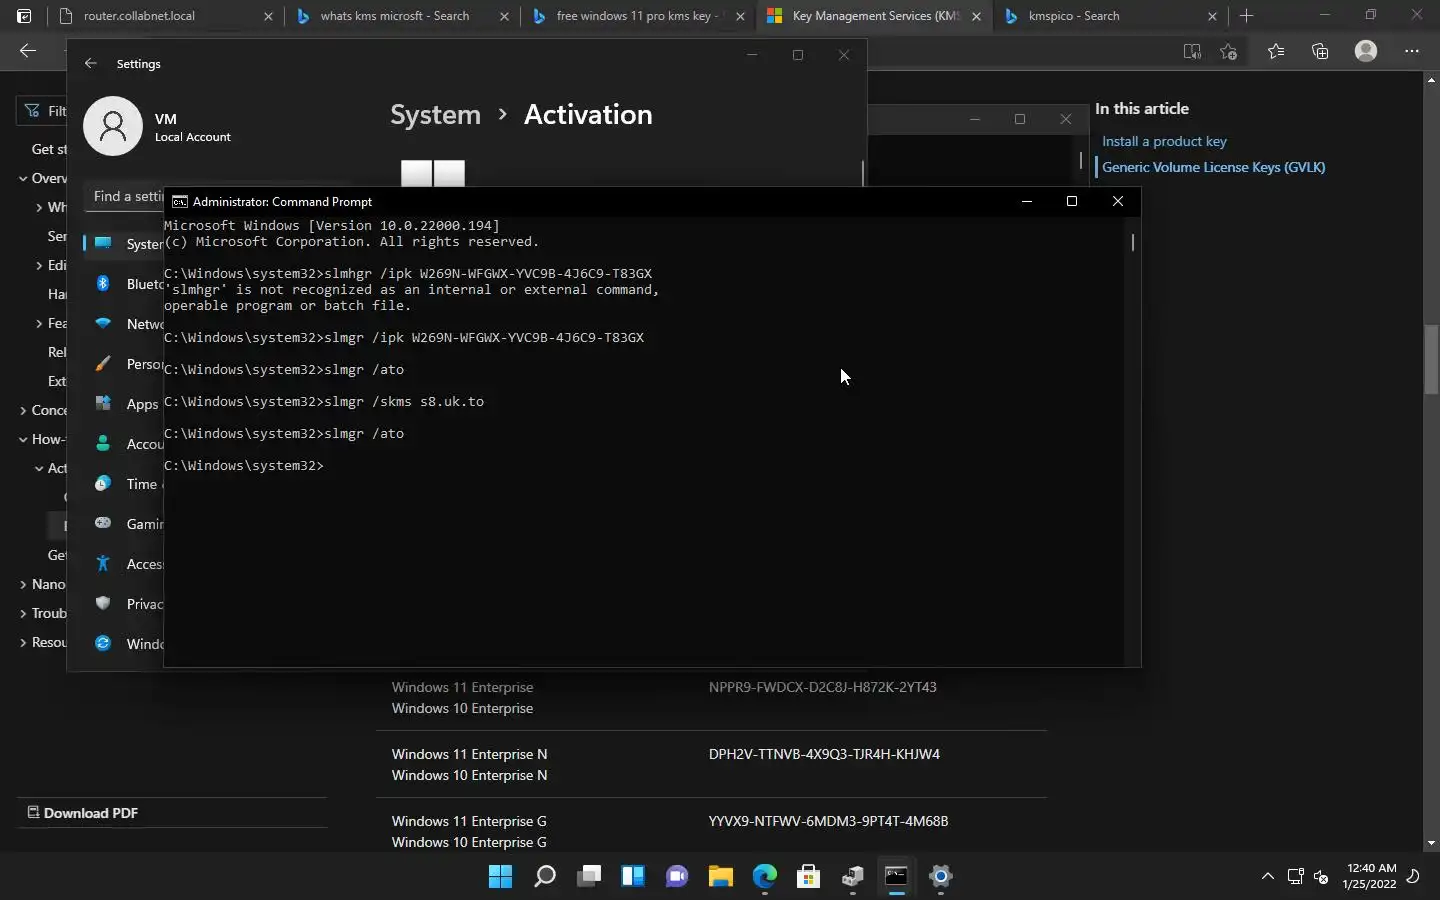The height and width of the screenshot is (900, 1440).
Task: Collapse How-to tree node in docs sidebar
Action: (23, 439)
